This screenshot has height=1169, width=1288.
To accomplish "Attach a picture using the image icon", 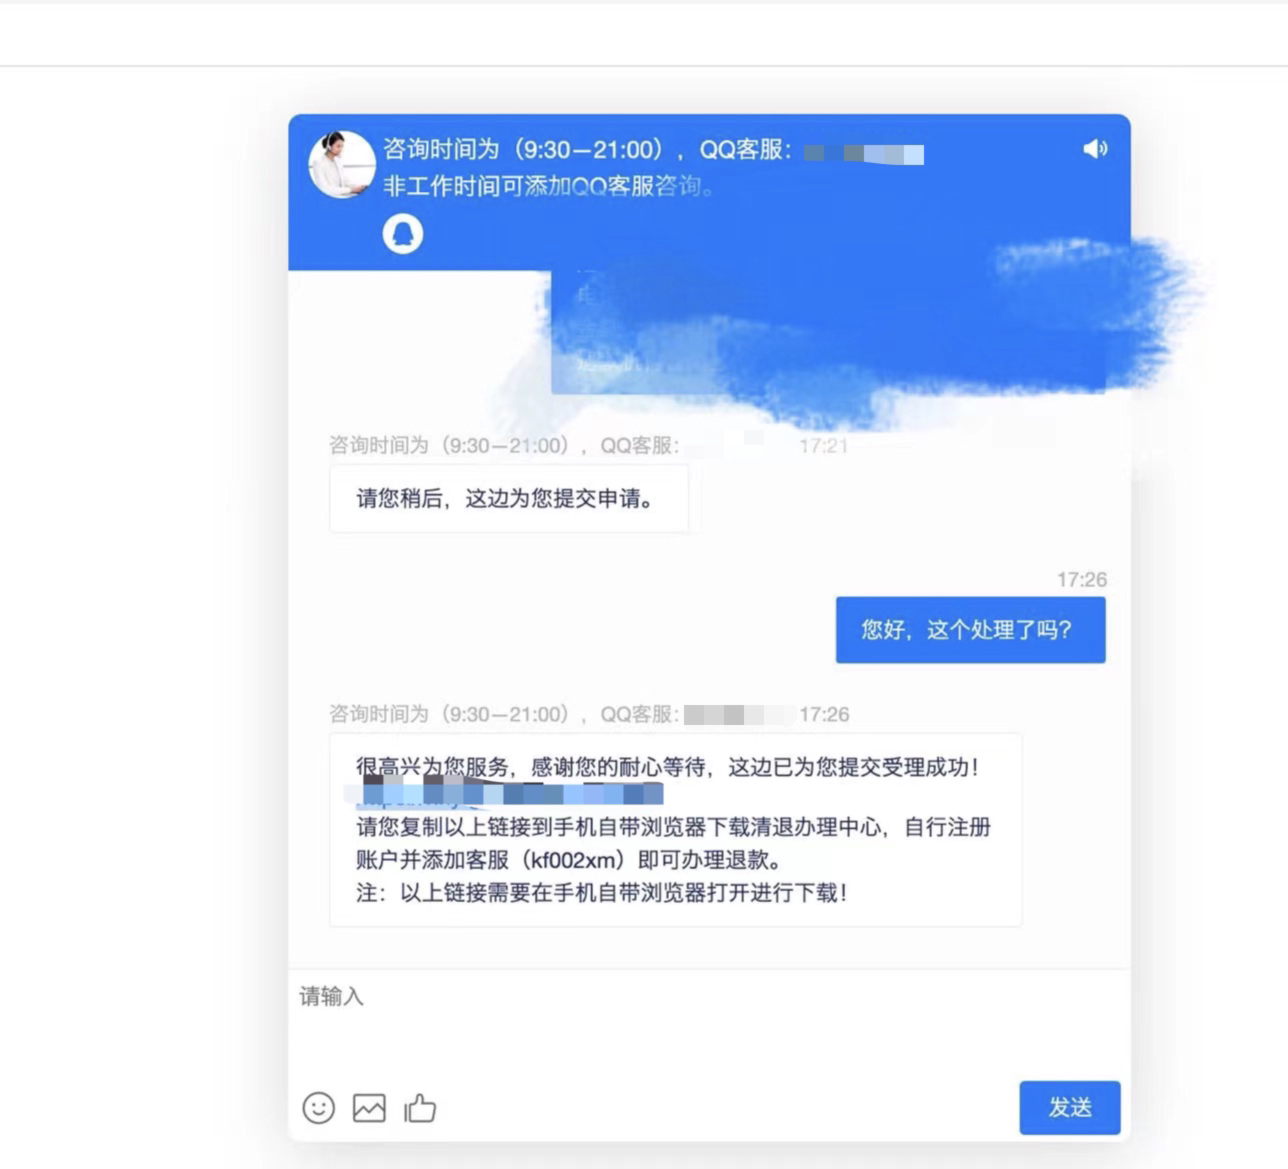I will pos(369,1107).
